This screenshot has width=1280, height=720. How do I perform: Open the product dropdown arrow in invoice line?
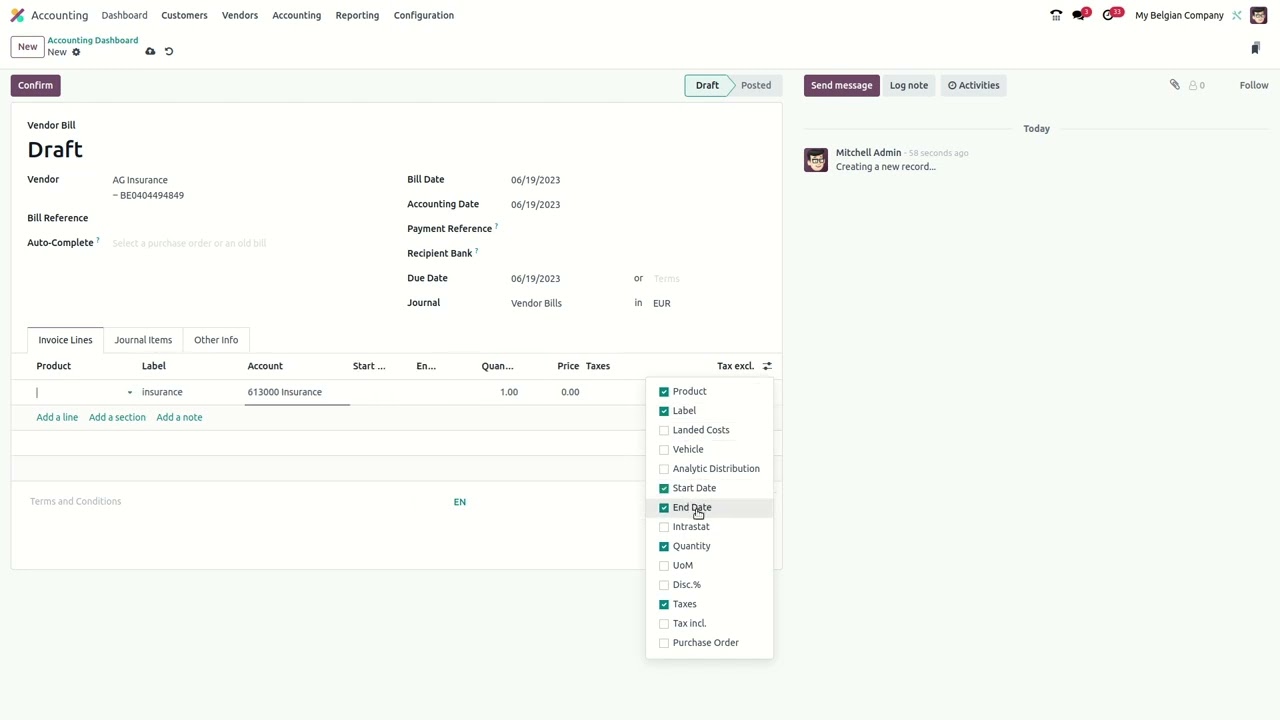[x=129, y=392]
